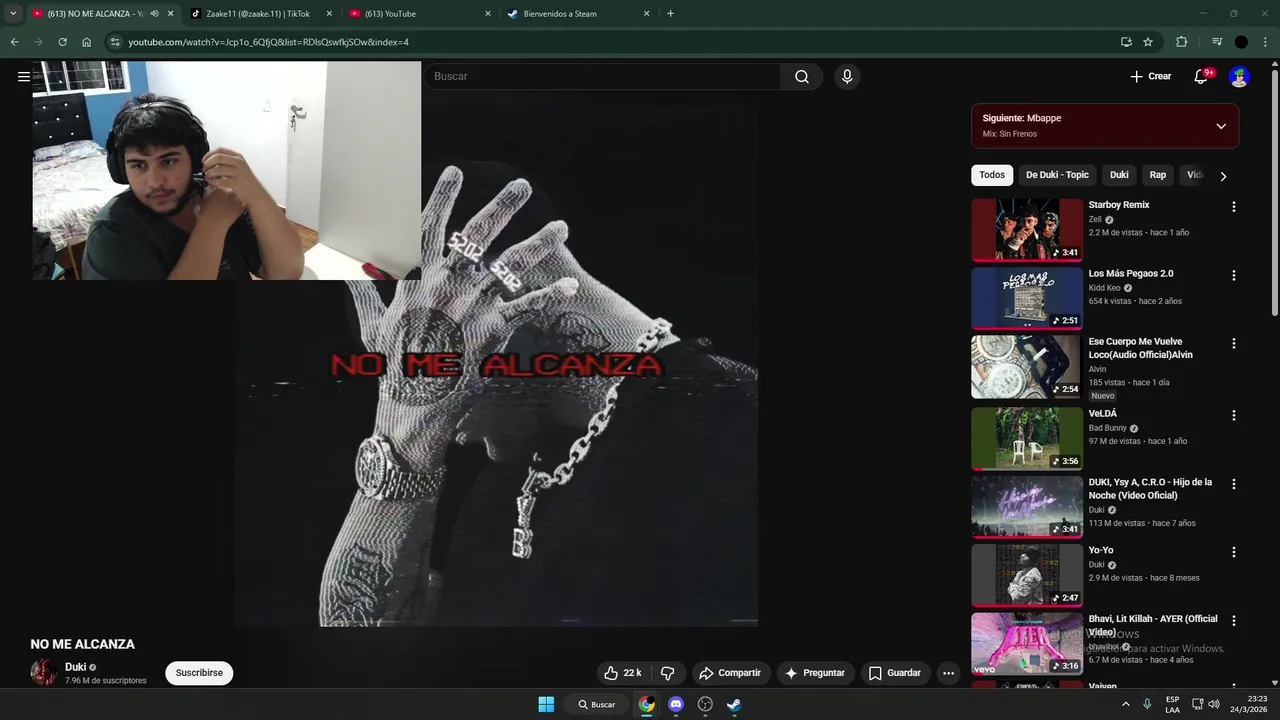This screenshot has width=1280, height=720.
Task: Open more actions ellipsis below video
Action: (949, 673)
